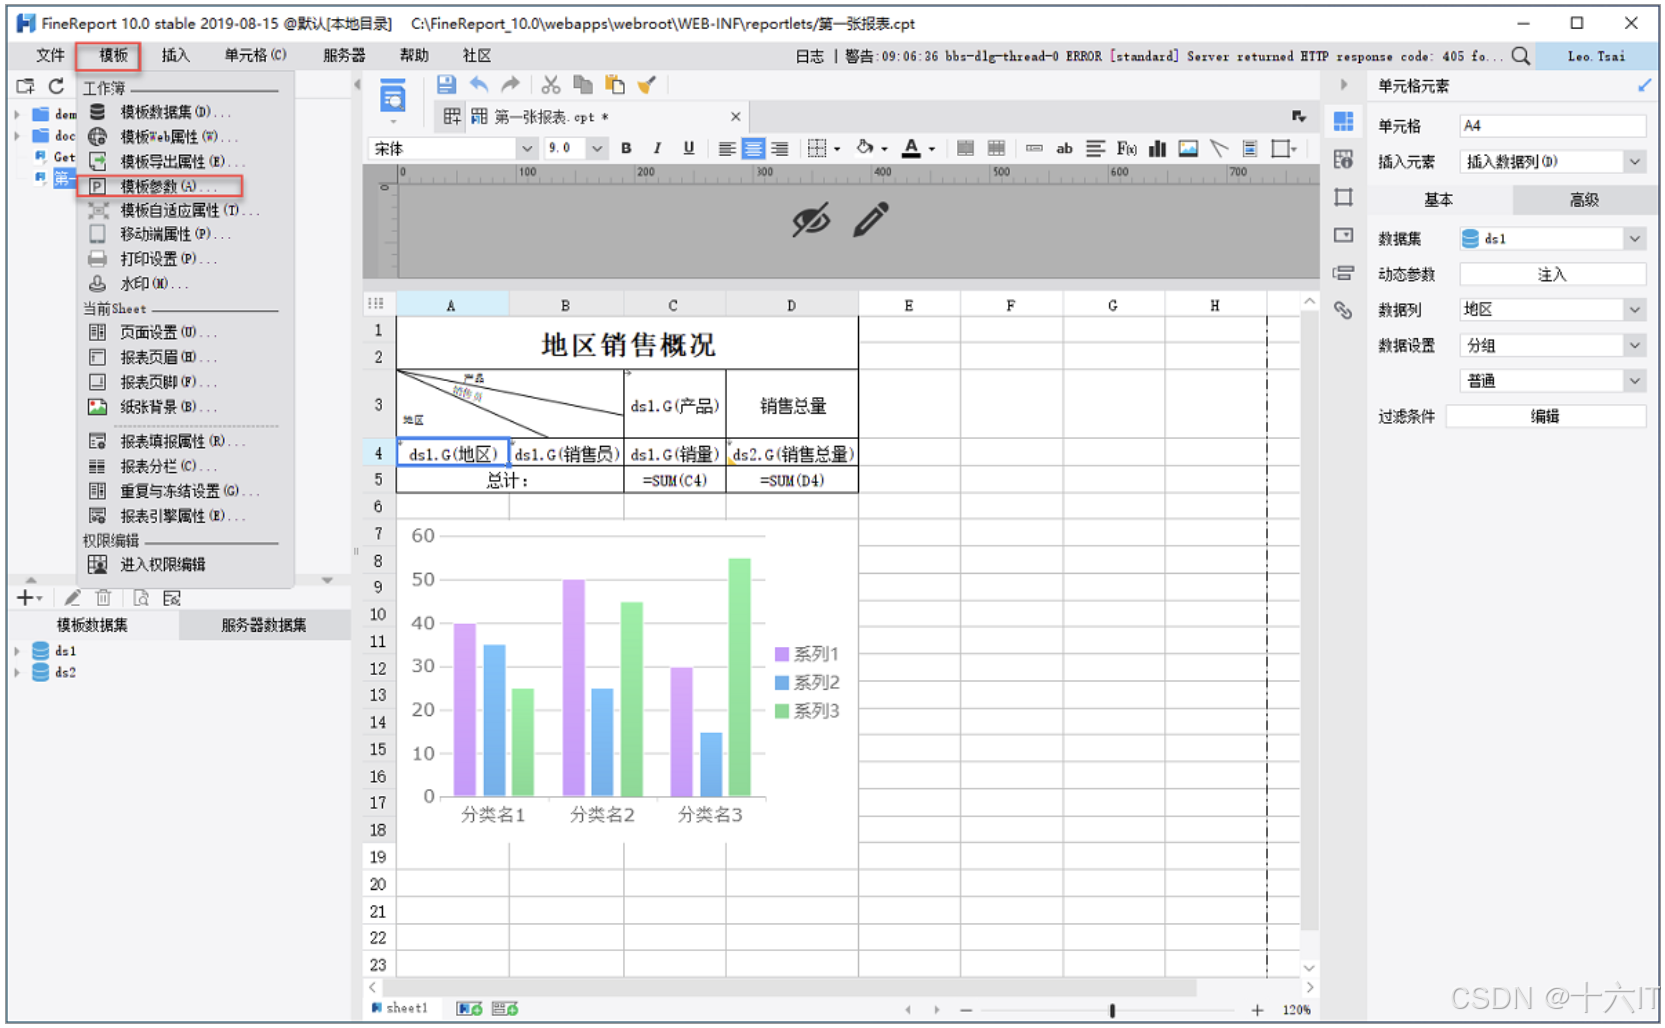Open the floating element dropdown icon
1665x1028 pixels.
[x=1284, y=149]
